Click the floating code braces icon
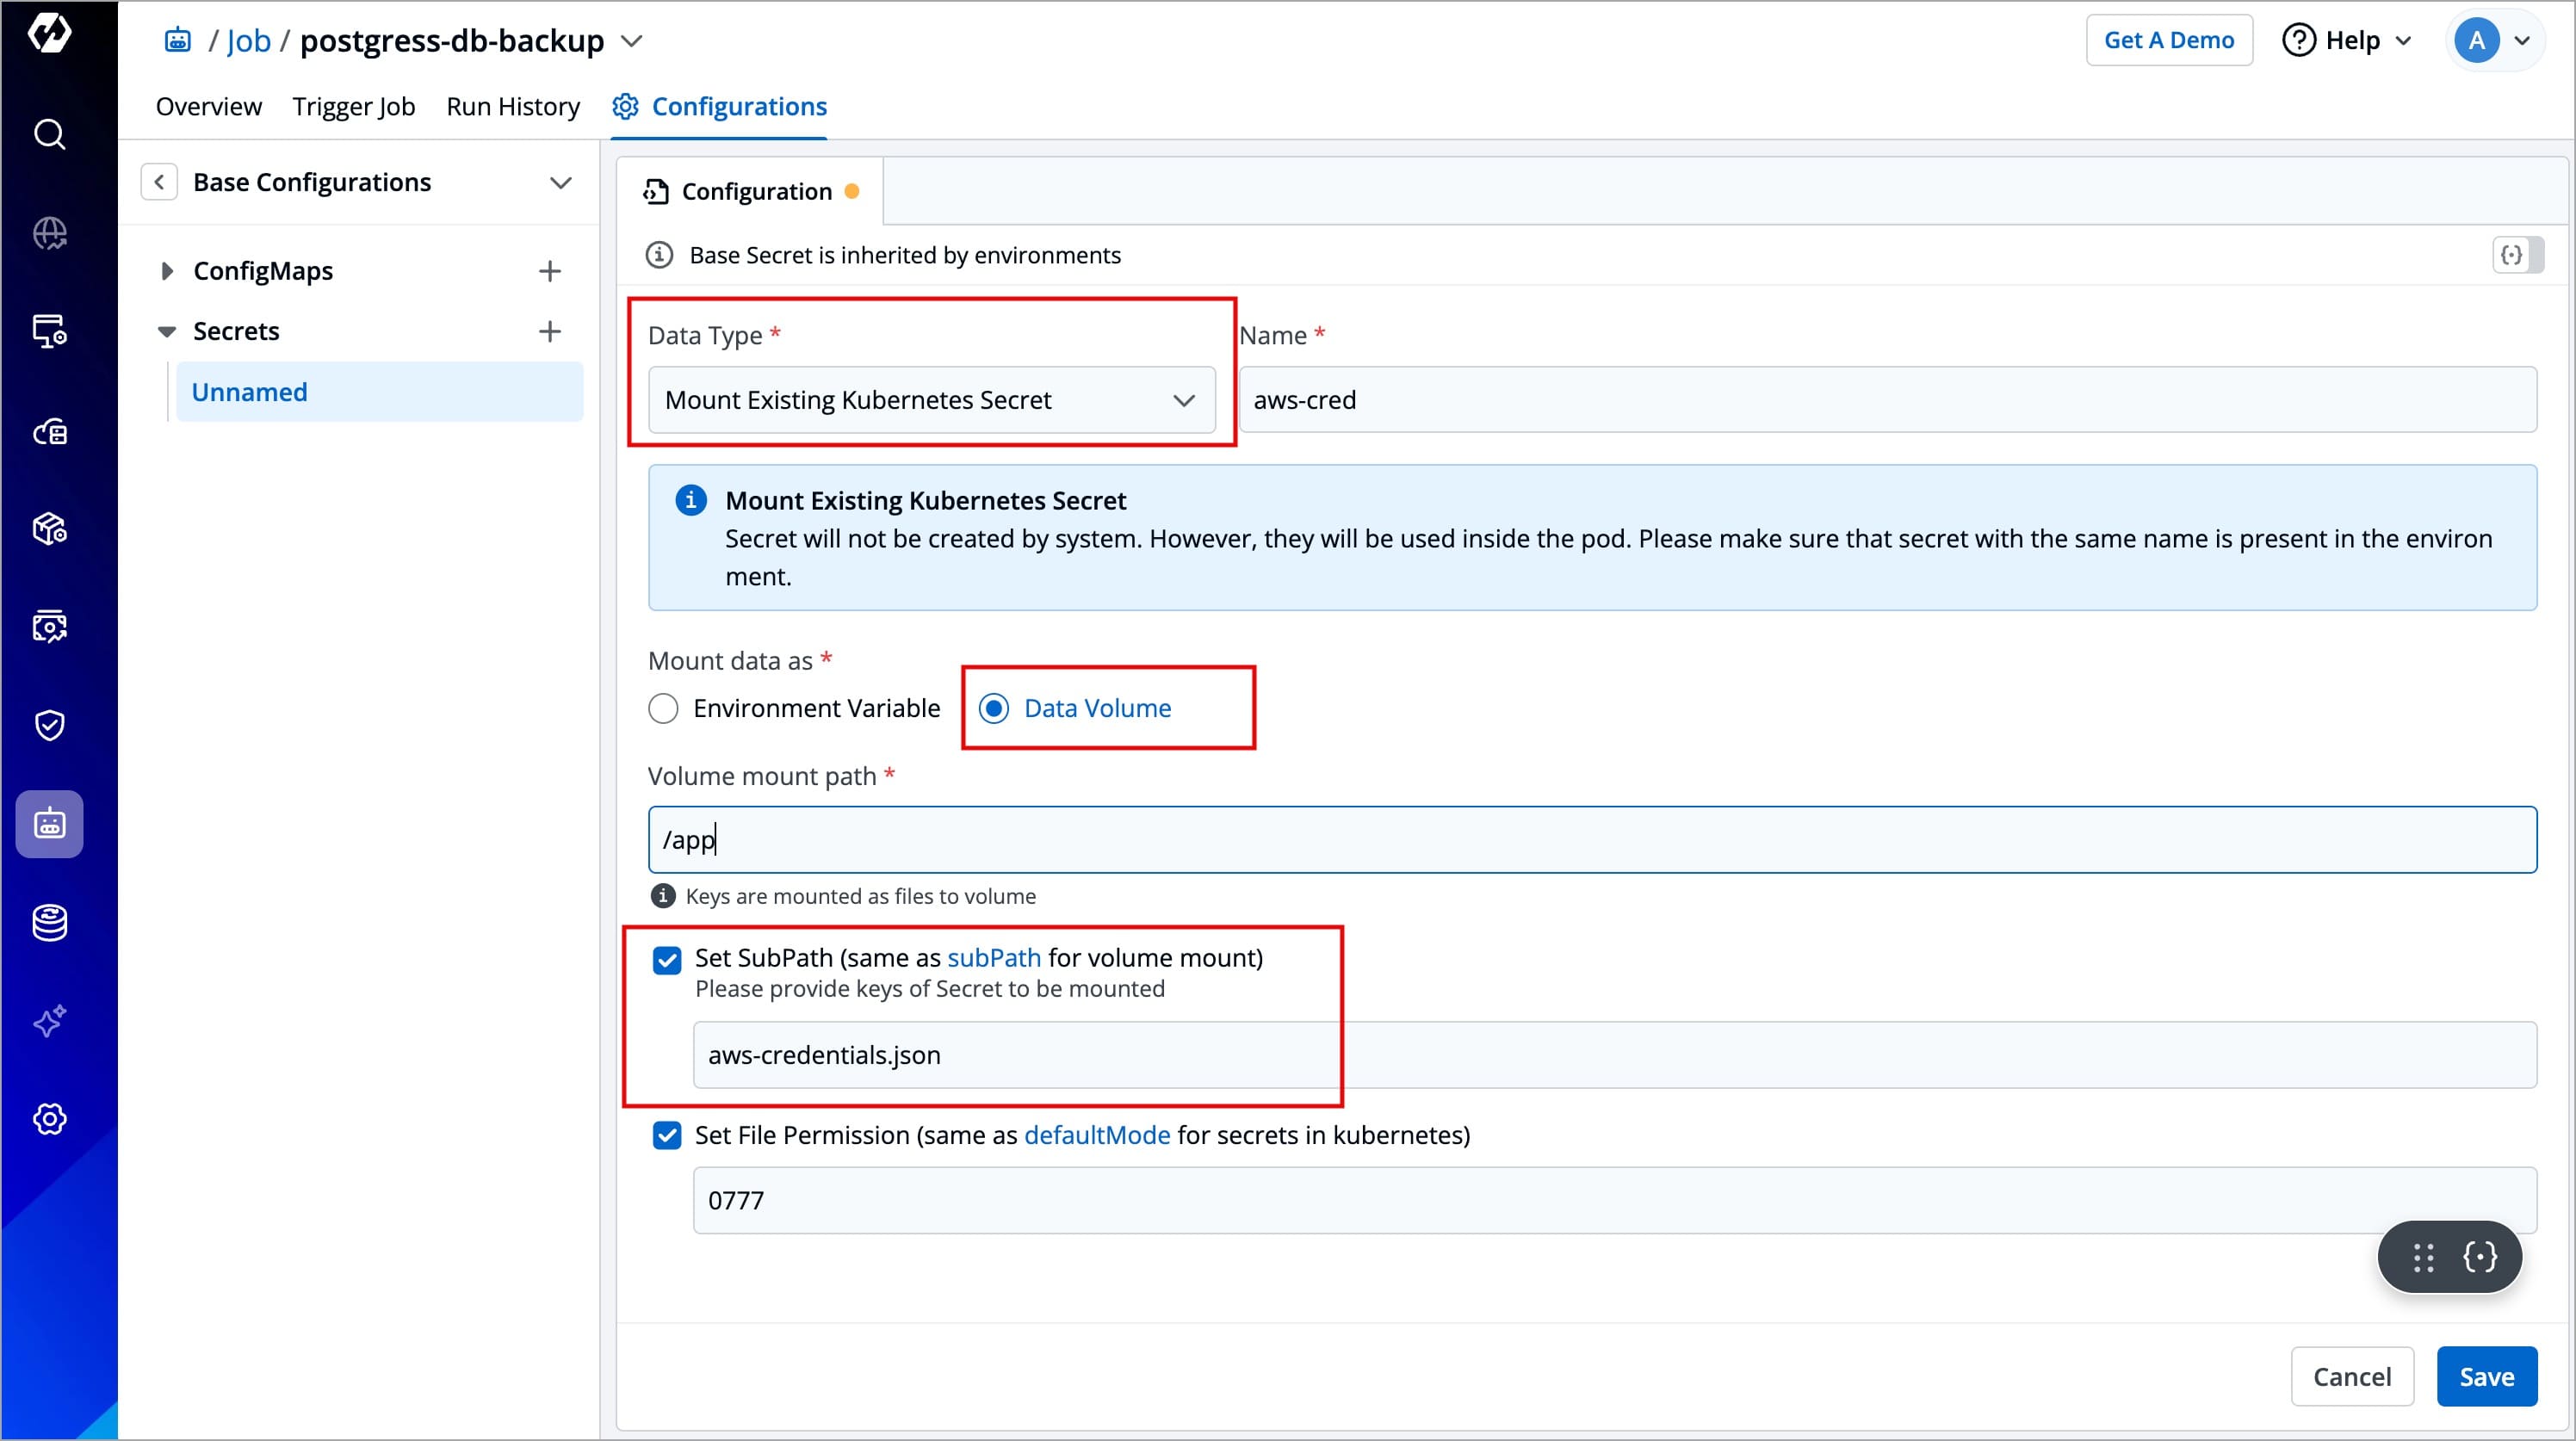Viewport: 2576px width, 1441px height. (x=2480, y=1257)
